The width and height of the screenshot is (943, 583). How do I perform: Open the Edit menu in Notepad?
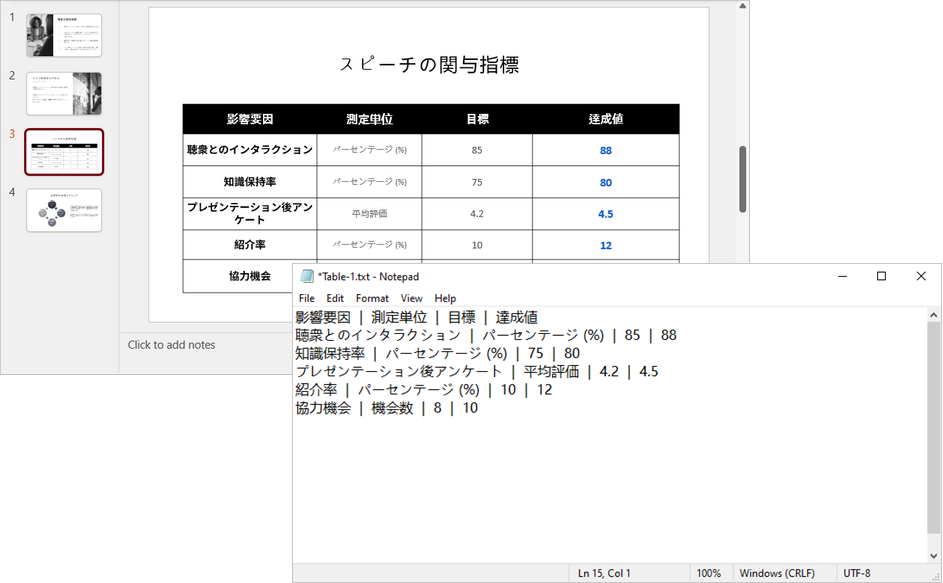pyautogui.click(x=335, y=298)
